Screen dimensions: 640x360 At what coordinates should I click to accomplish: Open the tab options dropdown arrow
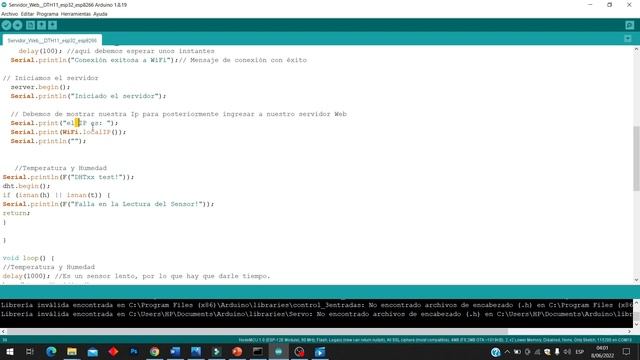pos(628,39)
